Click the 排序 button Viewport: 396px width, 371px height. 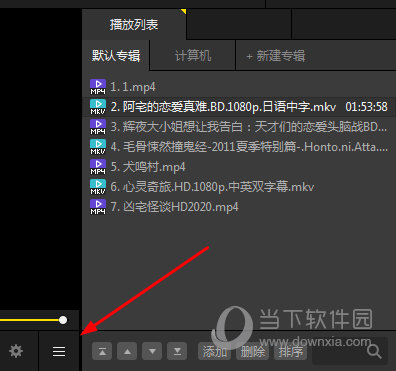pyautogui.click(x=290, y=351)
